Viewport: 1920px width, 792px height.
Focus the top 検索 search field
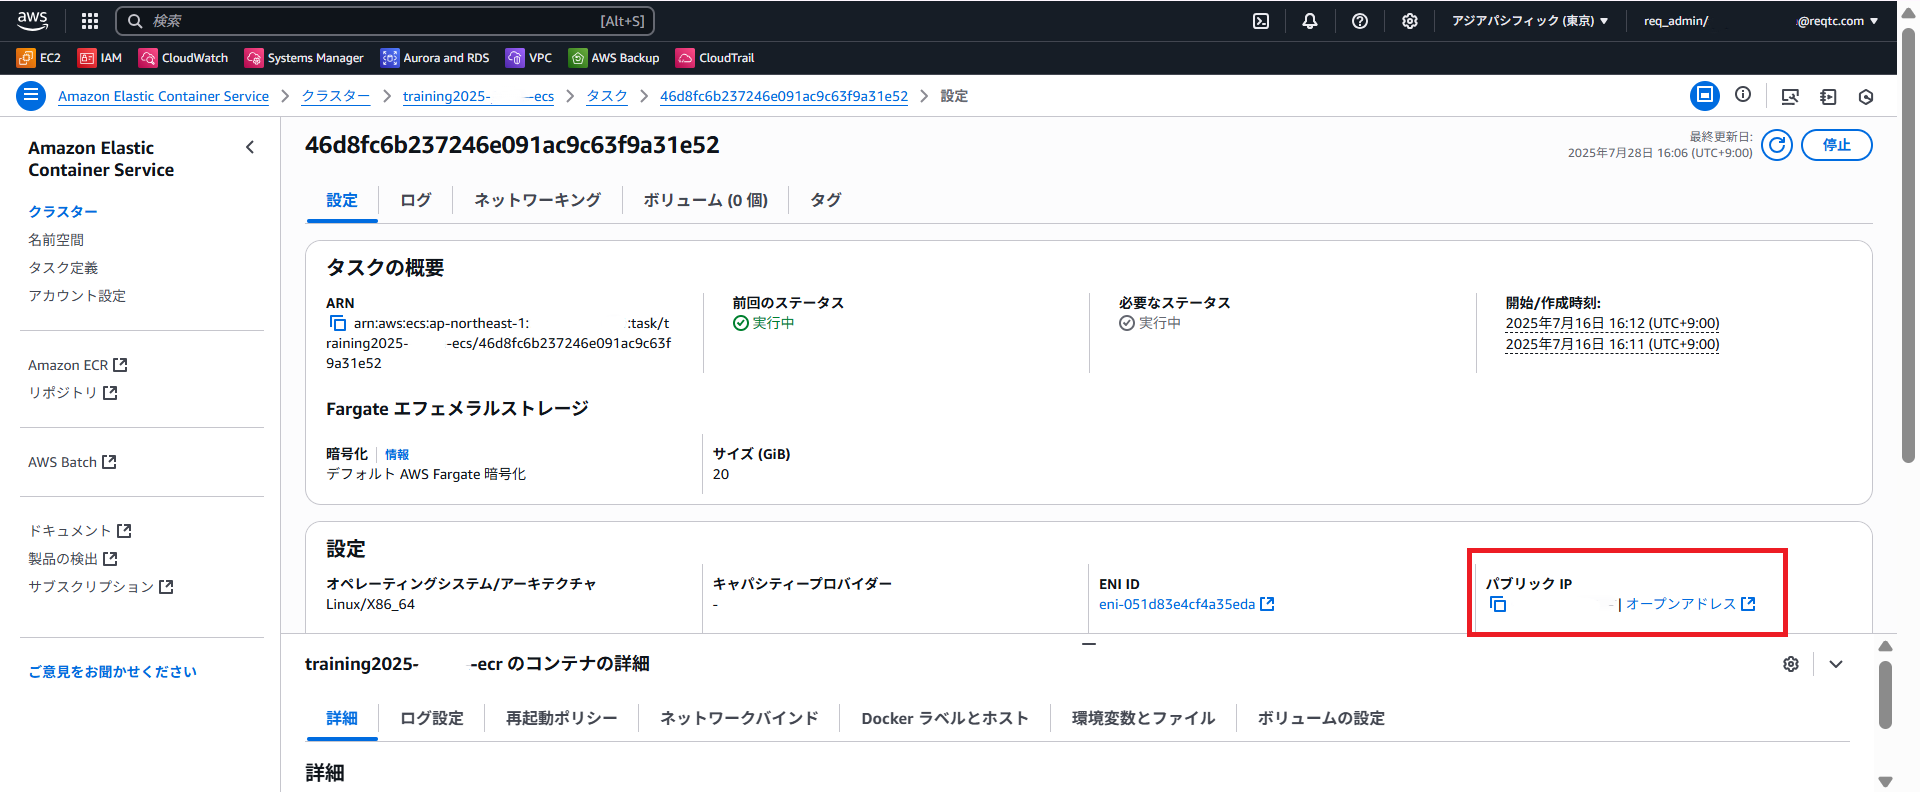pyautogui.click(x=385, y=21)
